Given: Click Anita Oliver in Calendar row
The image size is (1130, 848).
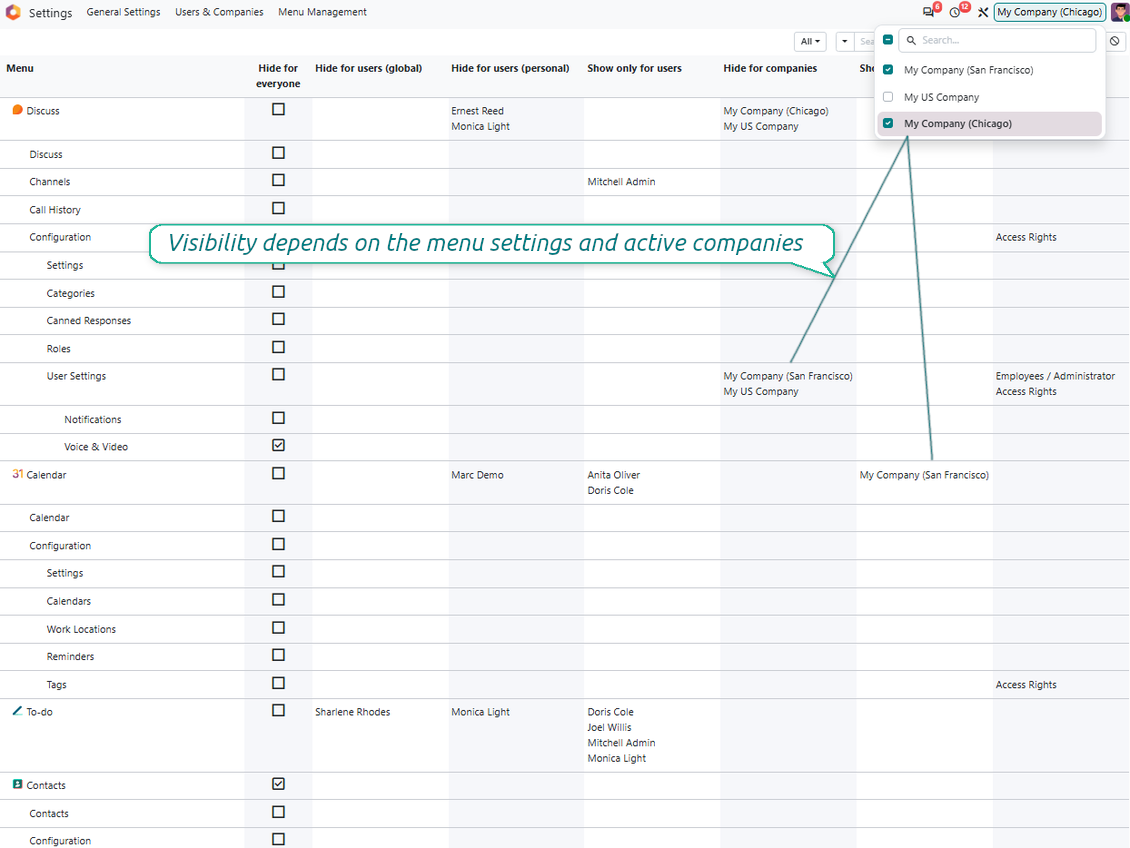Looking at the screenshot, I should (613, 475).
